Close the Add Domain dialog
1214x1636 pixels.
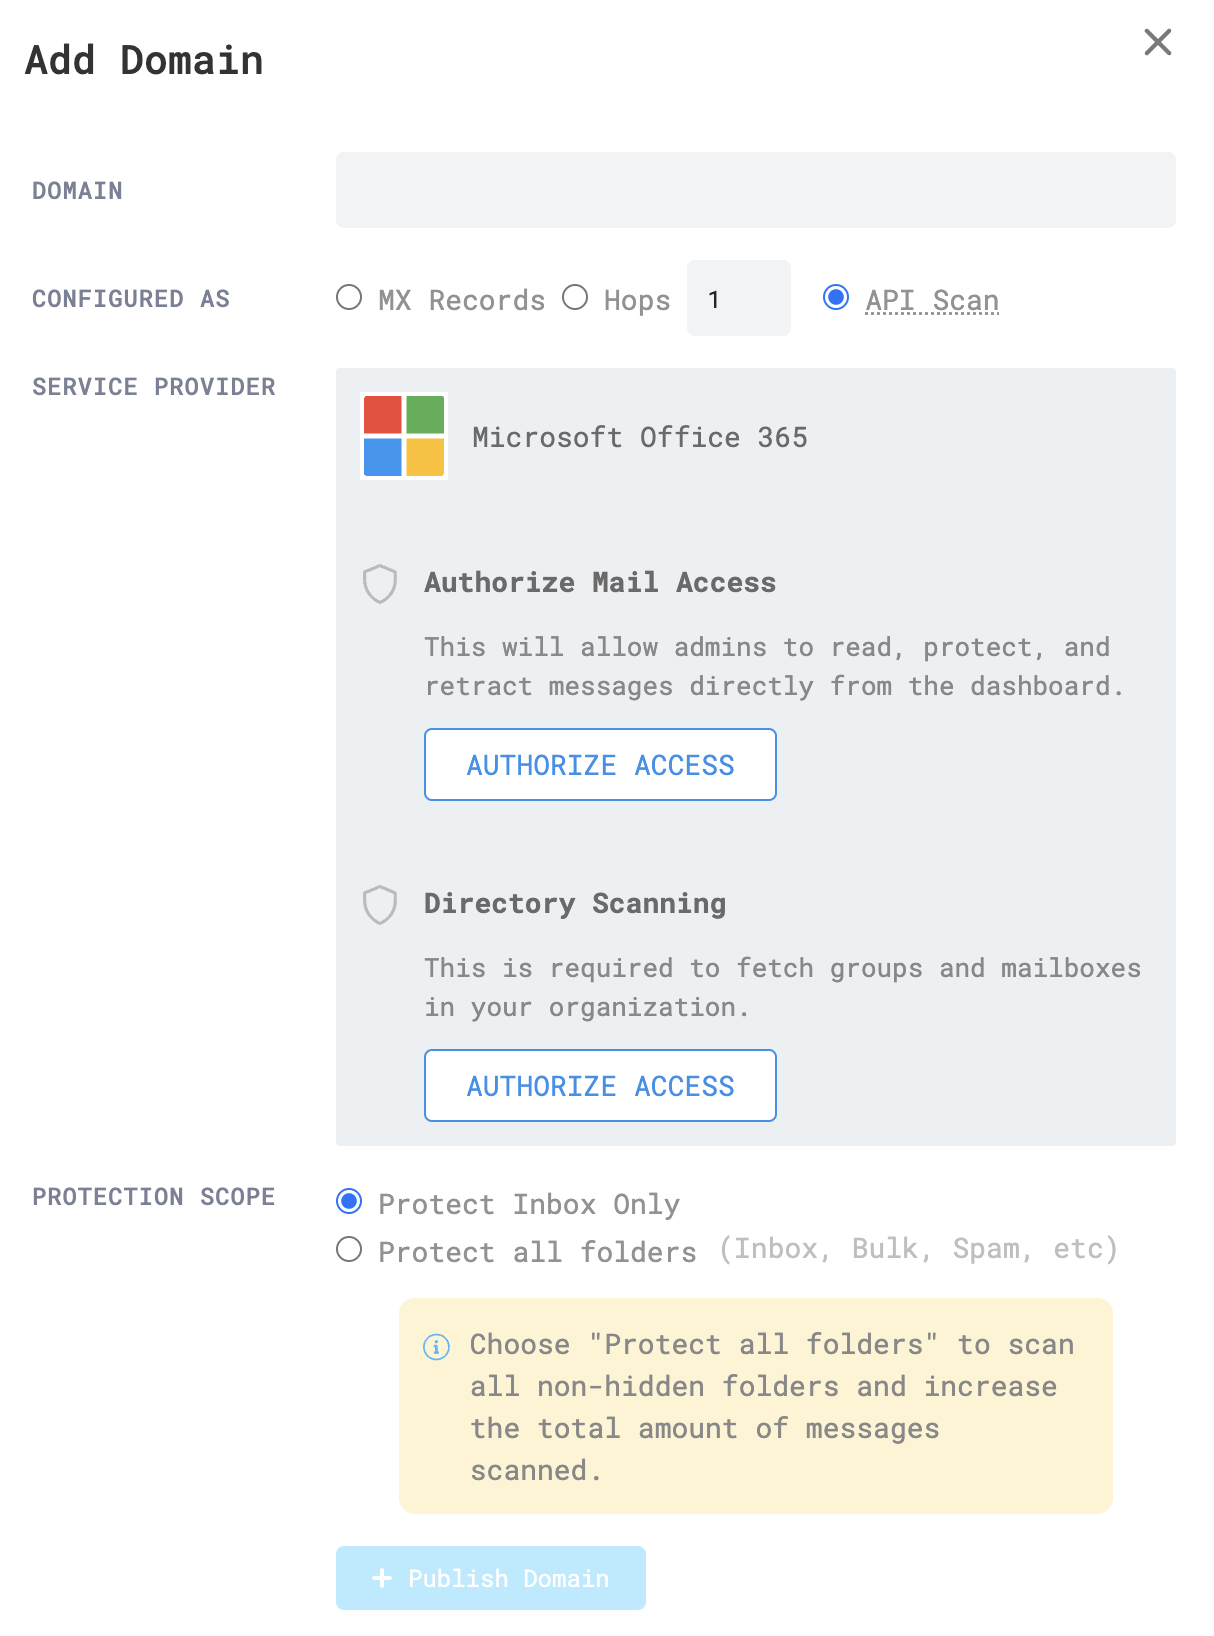(x=1157, y=42)
